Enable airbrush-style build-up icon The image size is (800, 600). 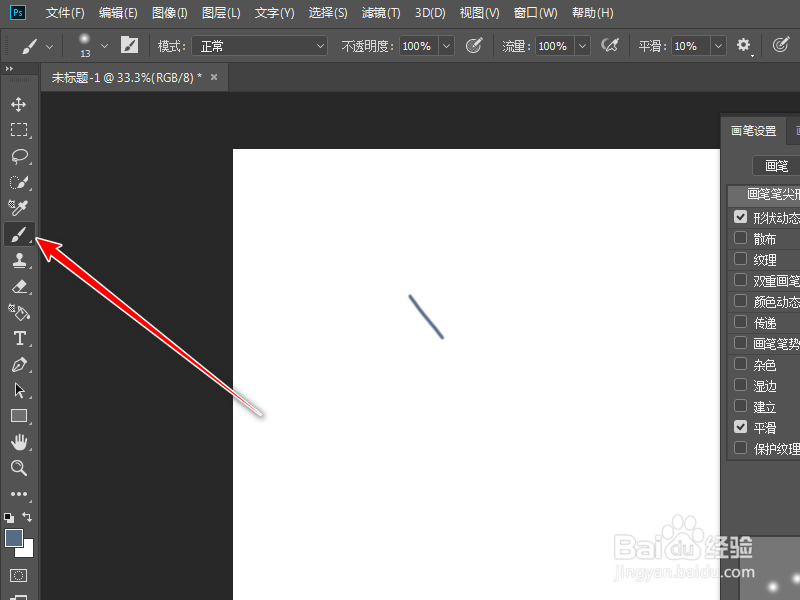coord(610,46)
